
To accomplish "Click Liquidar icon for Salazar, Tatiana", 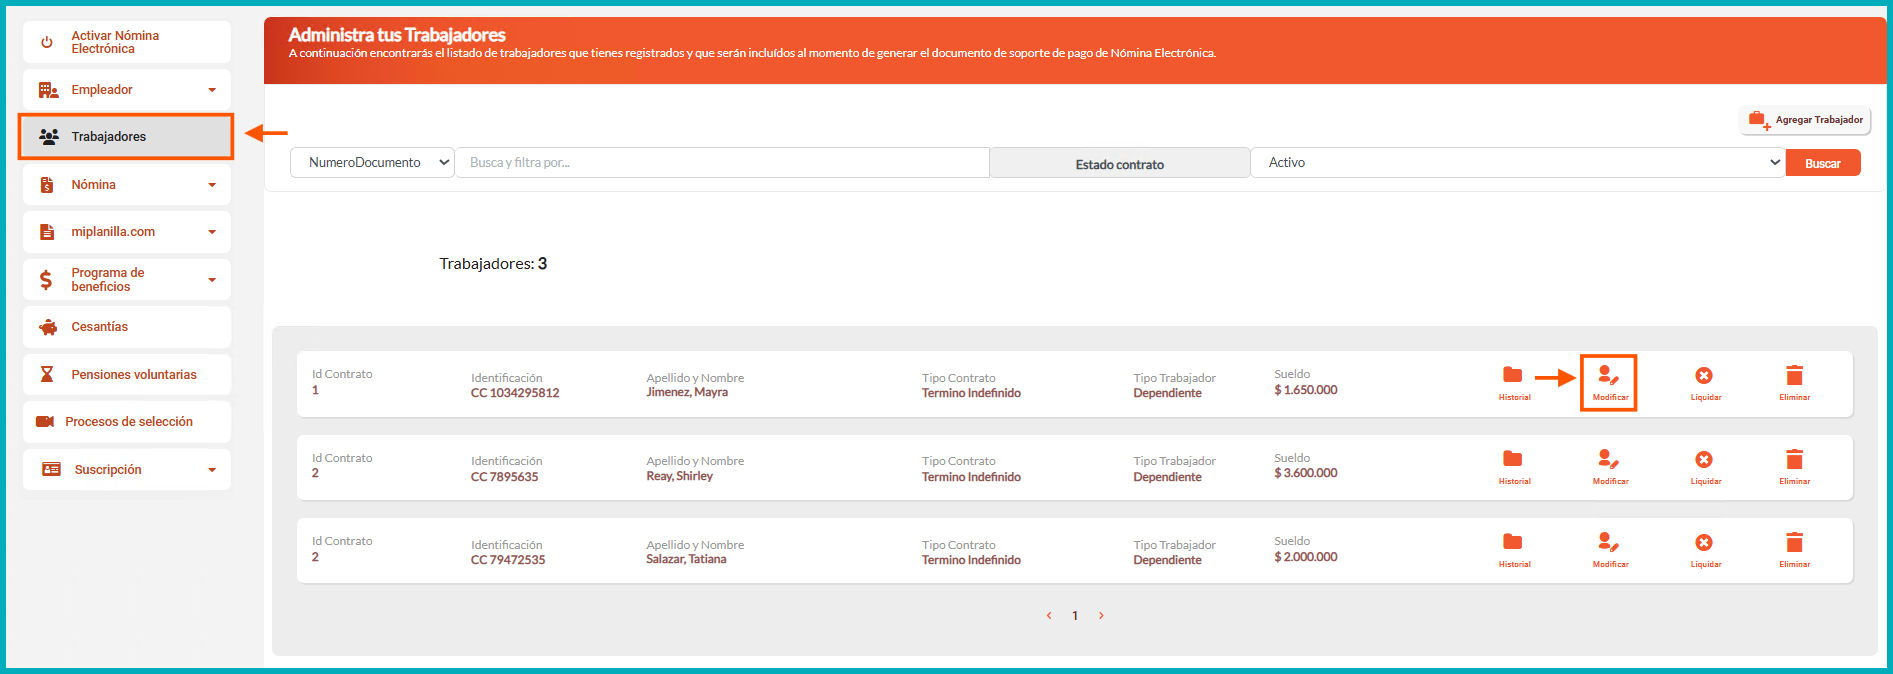I will tap(1704, 544).
